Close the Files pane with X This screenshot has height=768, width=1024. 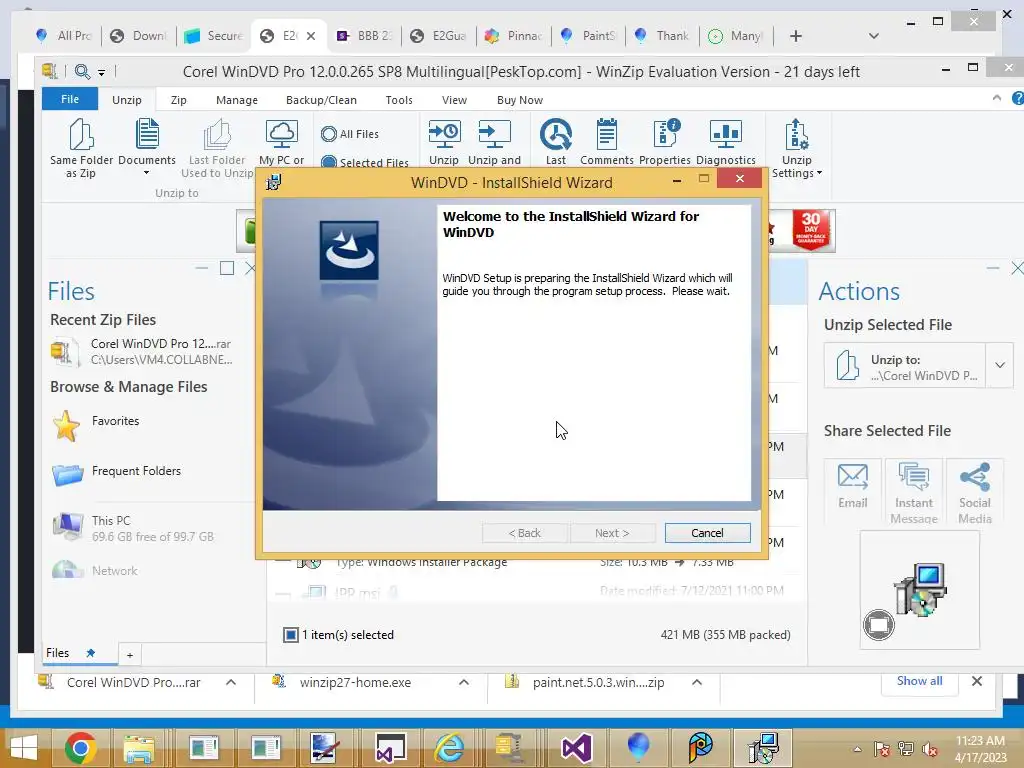(250, 268)
